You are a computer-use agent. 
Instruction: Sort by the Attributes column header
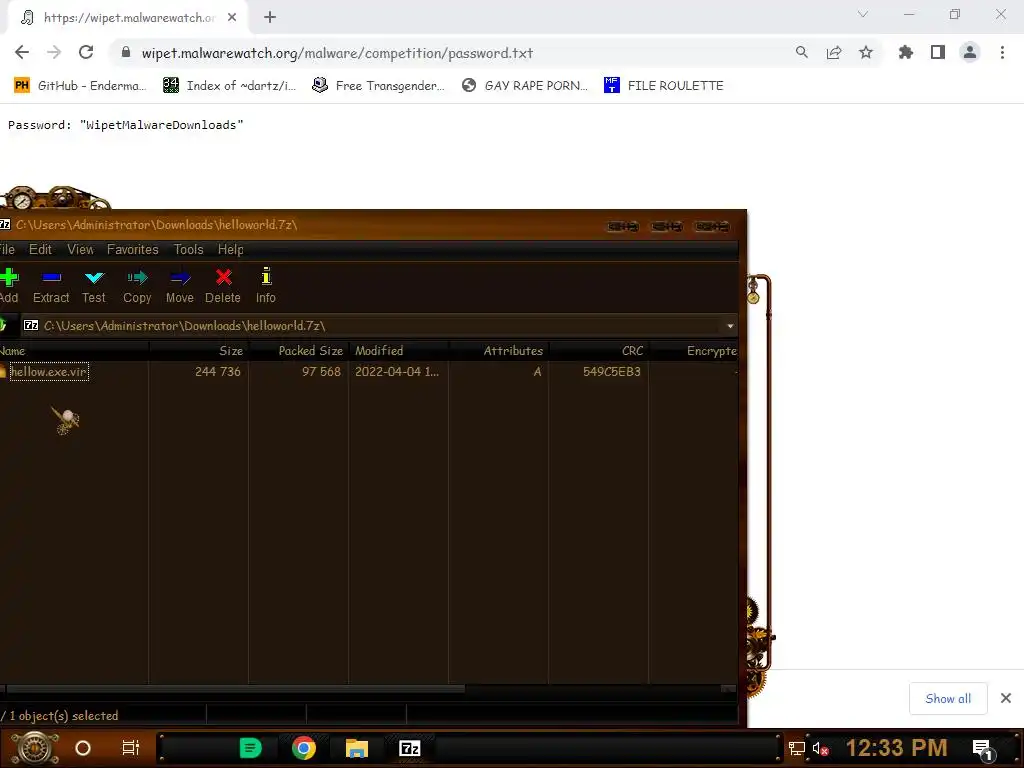tap(498, 351)
